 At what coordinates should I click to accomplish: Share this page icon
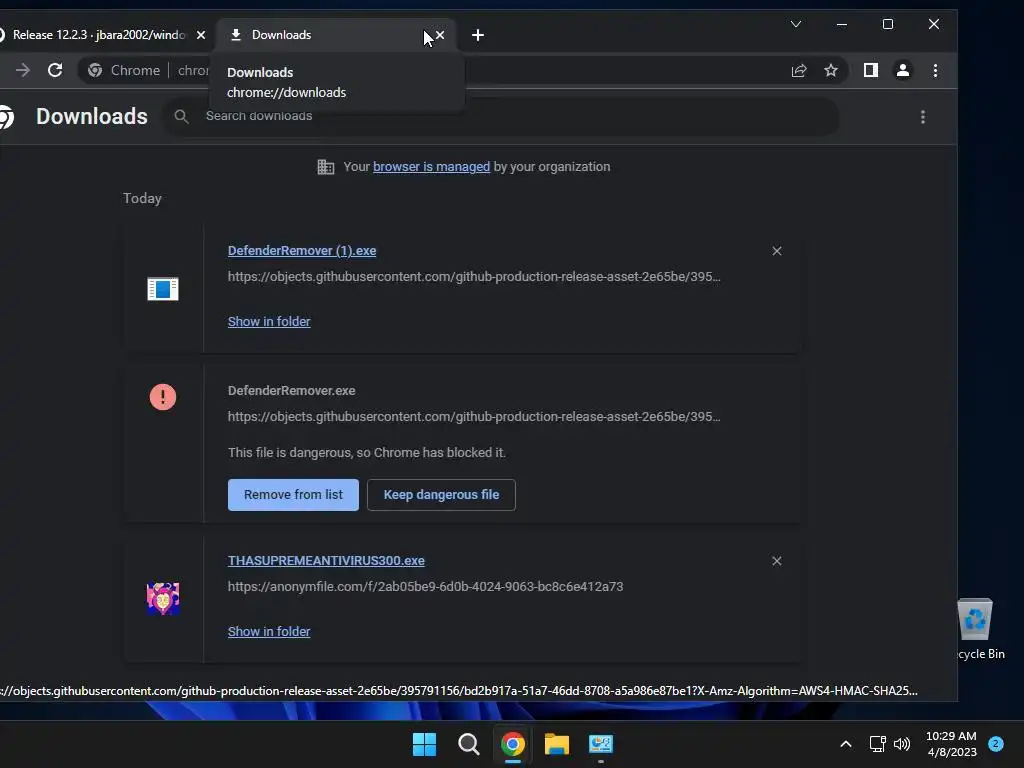[799, 70]
